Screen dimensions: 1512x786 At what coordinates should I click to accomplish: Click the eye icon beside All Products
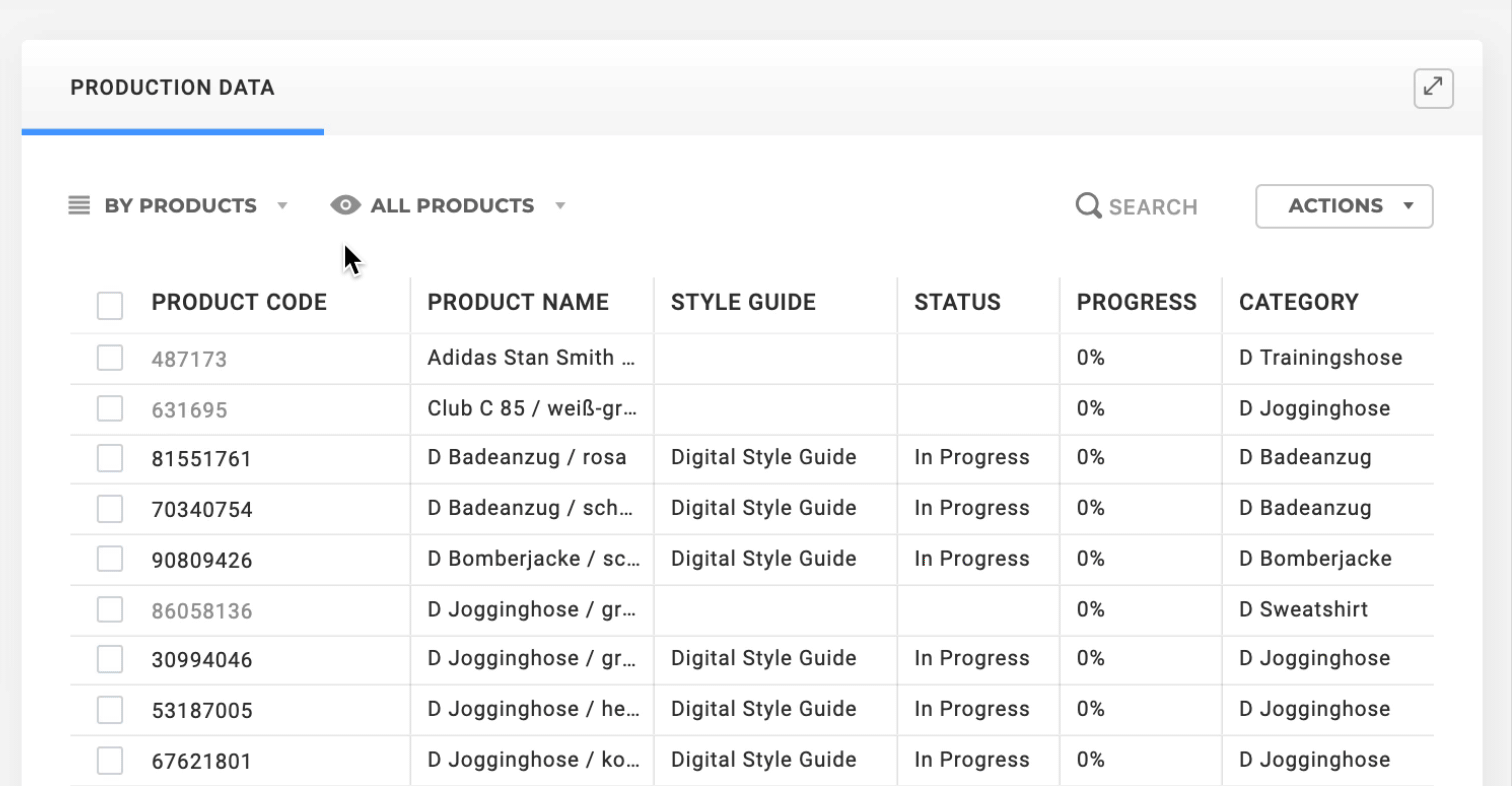345,206
